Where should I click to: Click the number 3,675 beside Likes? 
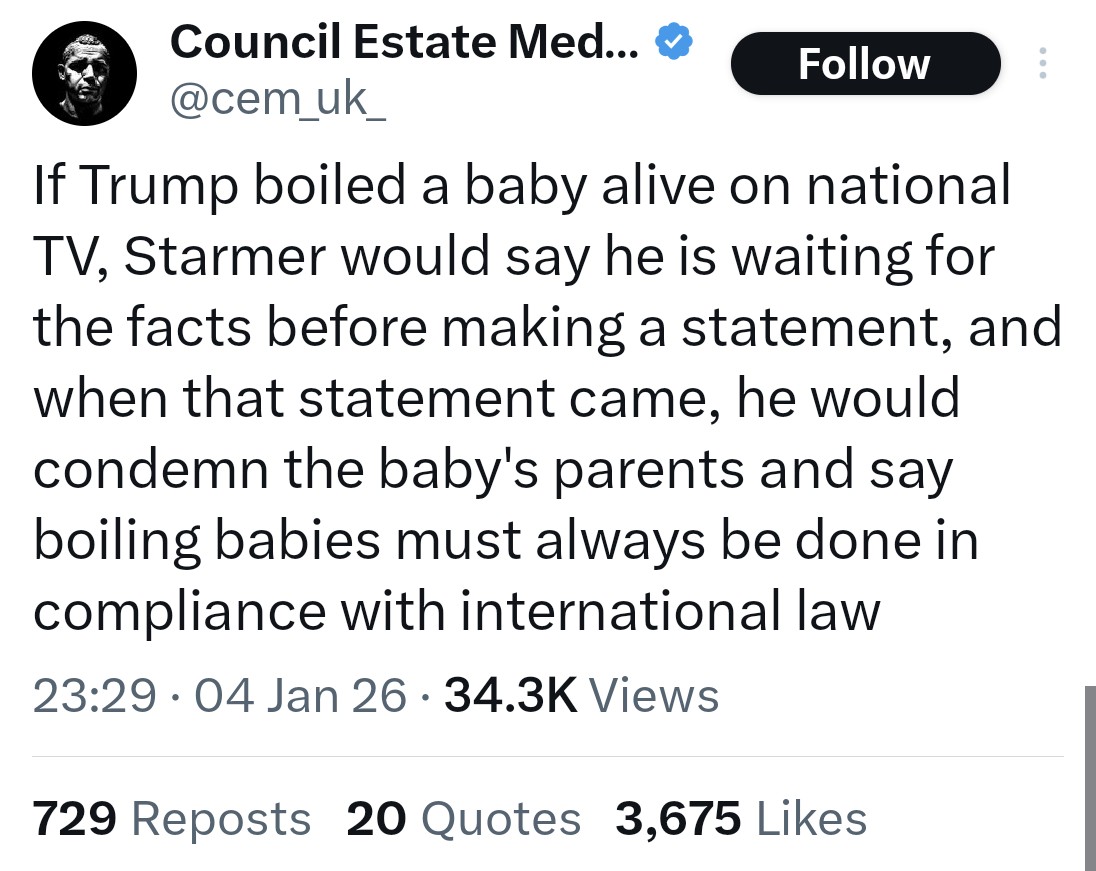coord(678,819)
